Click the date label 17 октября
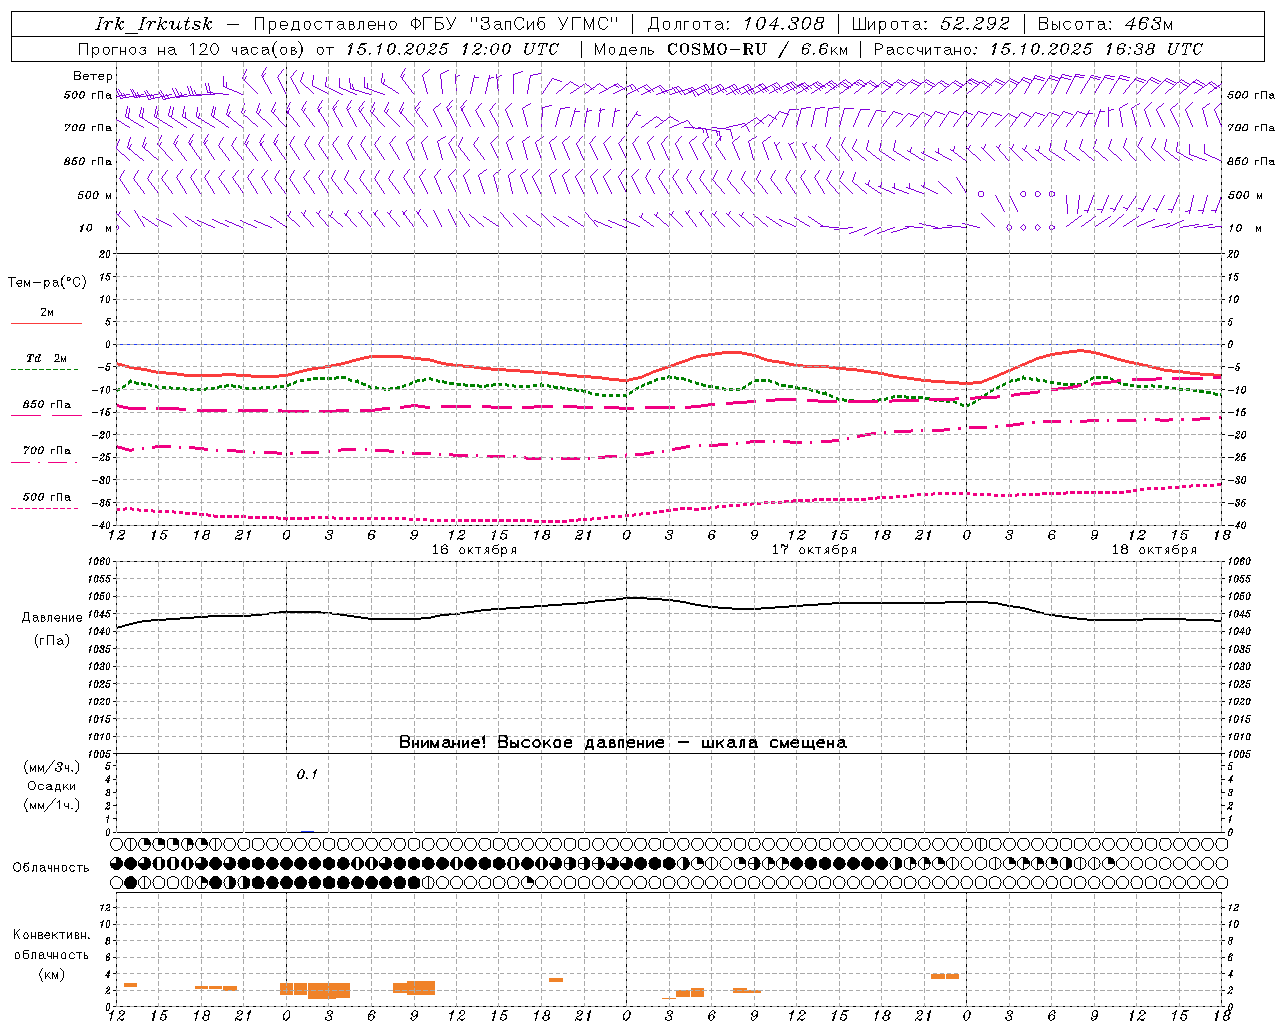The height and width of the screenshot is (1024, 1280). [x=814, y=550]
